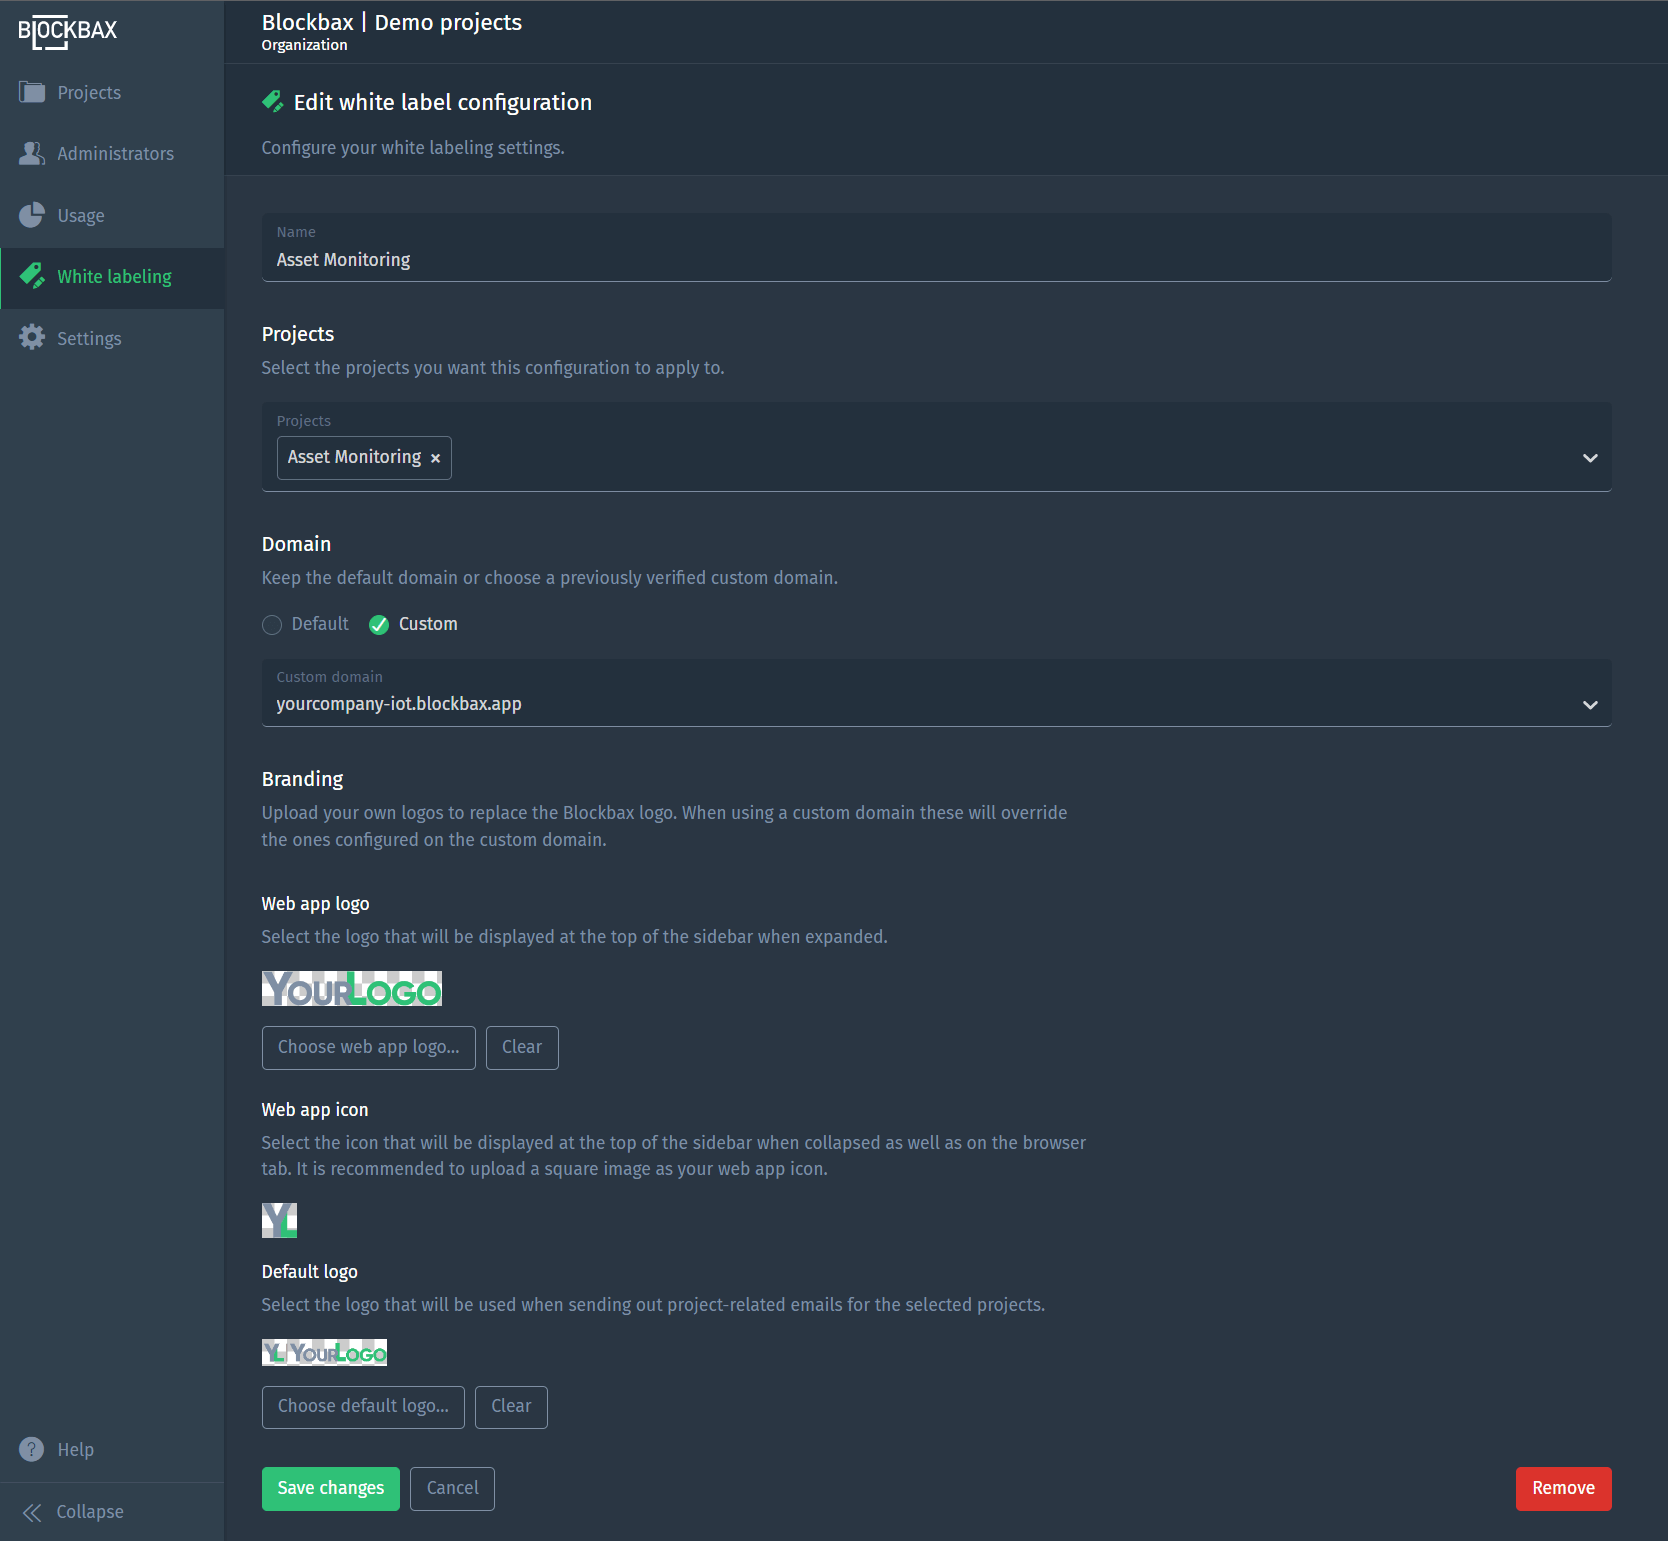The image size is (1668, 1541).
Task: Click the Blockbax logo in sidebar
Action: [x=68, y=31]
